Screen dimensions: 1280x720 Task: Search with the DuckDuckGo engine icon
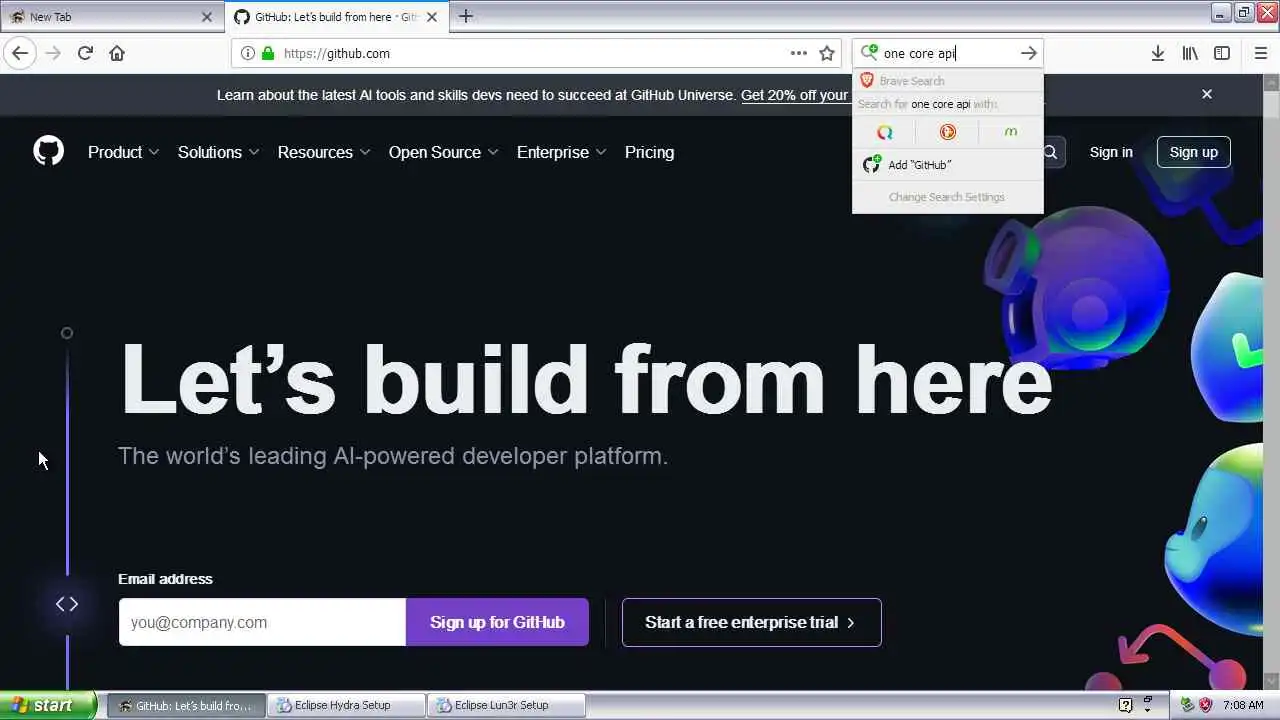click(x=947, y=132)
